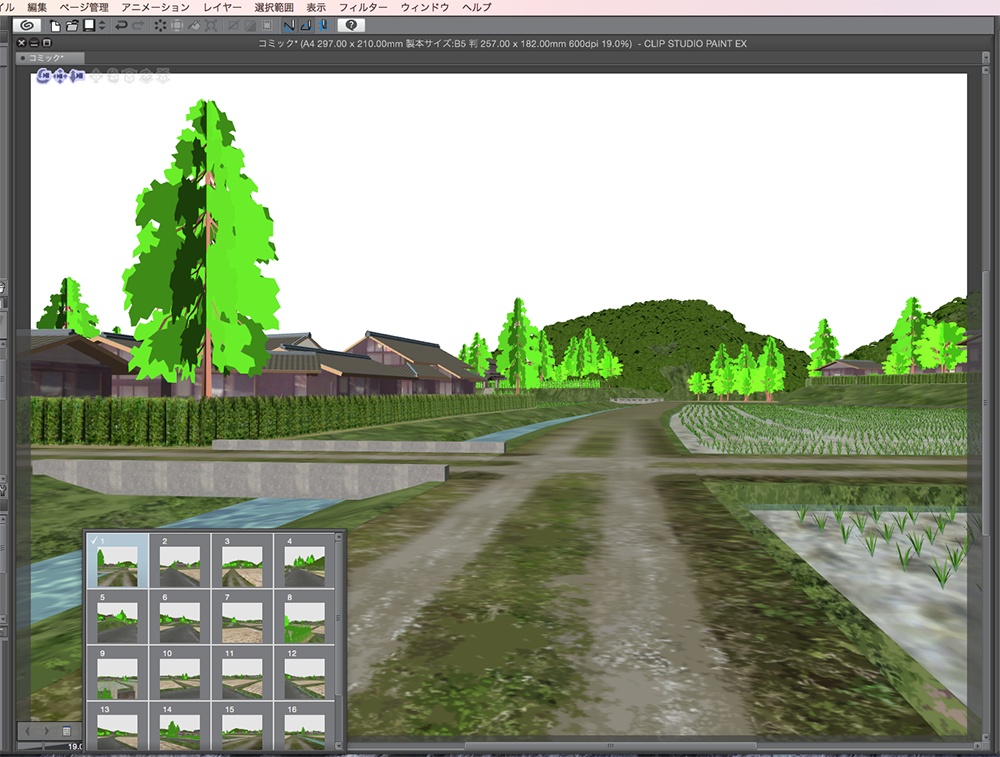Select the 3D camera move tool
Screen dimensions: 1000x757
coord(58,75)
